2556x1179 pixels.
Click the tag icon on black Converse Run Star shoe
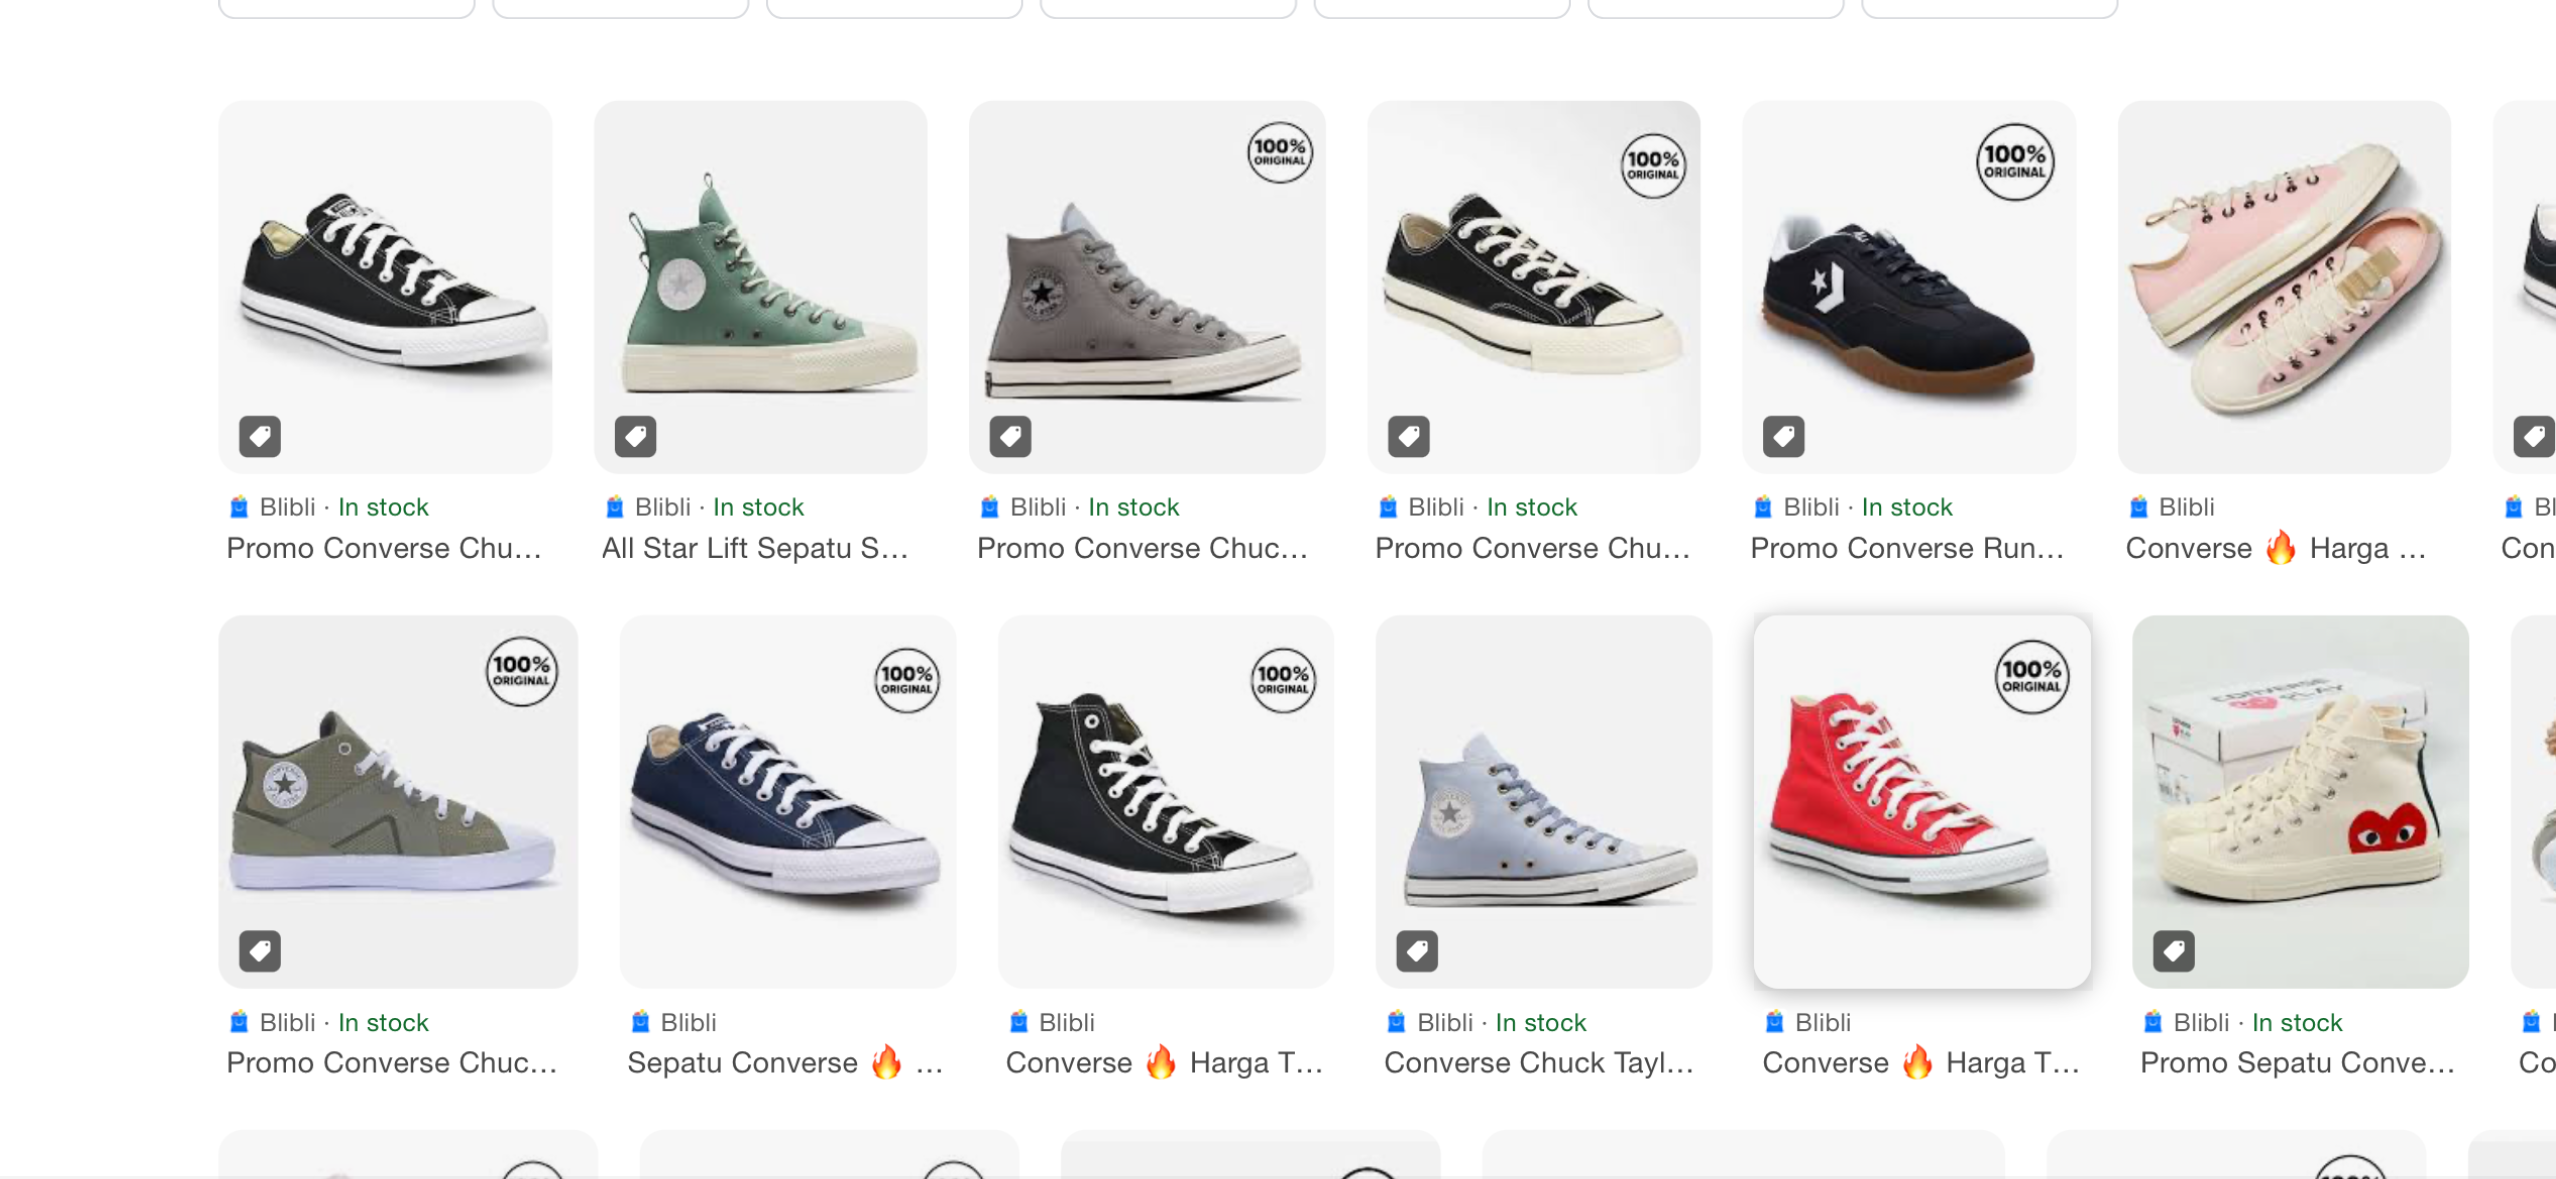point(1783,436)
